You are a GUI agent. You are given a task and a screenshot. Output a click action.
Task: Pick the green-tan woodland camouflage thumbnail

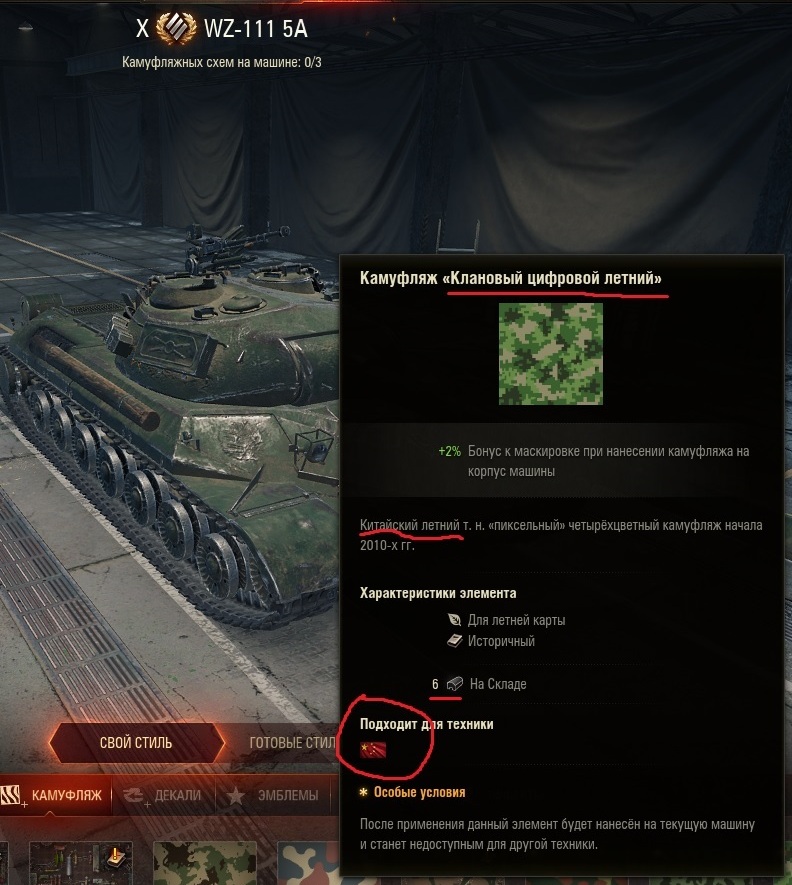click(205, 863)
